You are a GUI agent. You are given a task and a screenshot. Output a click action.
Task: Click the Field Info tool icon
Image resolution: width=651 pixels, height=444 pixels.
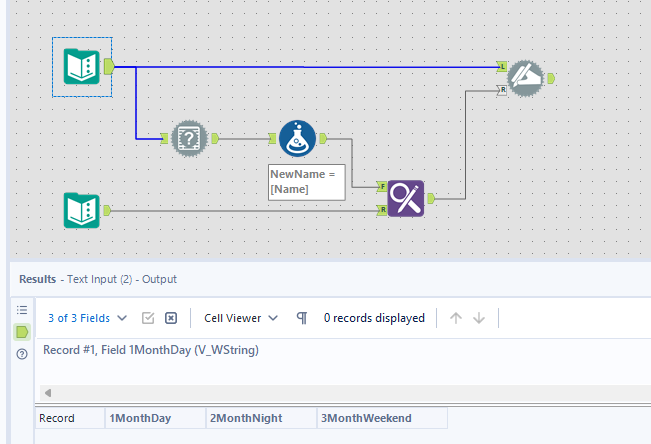pyautogui.click(x=189, y=138)
